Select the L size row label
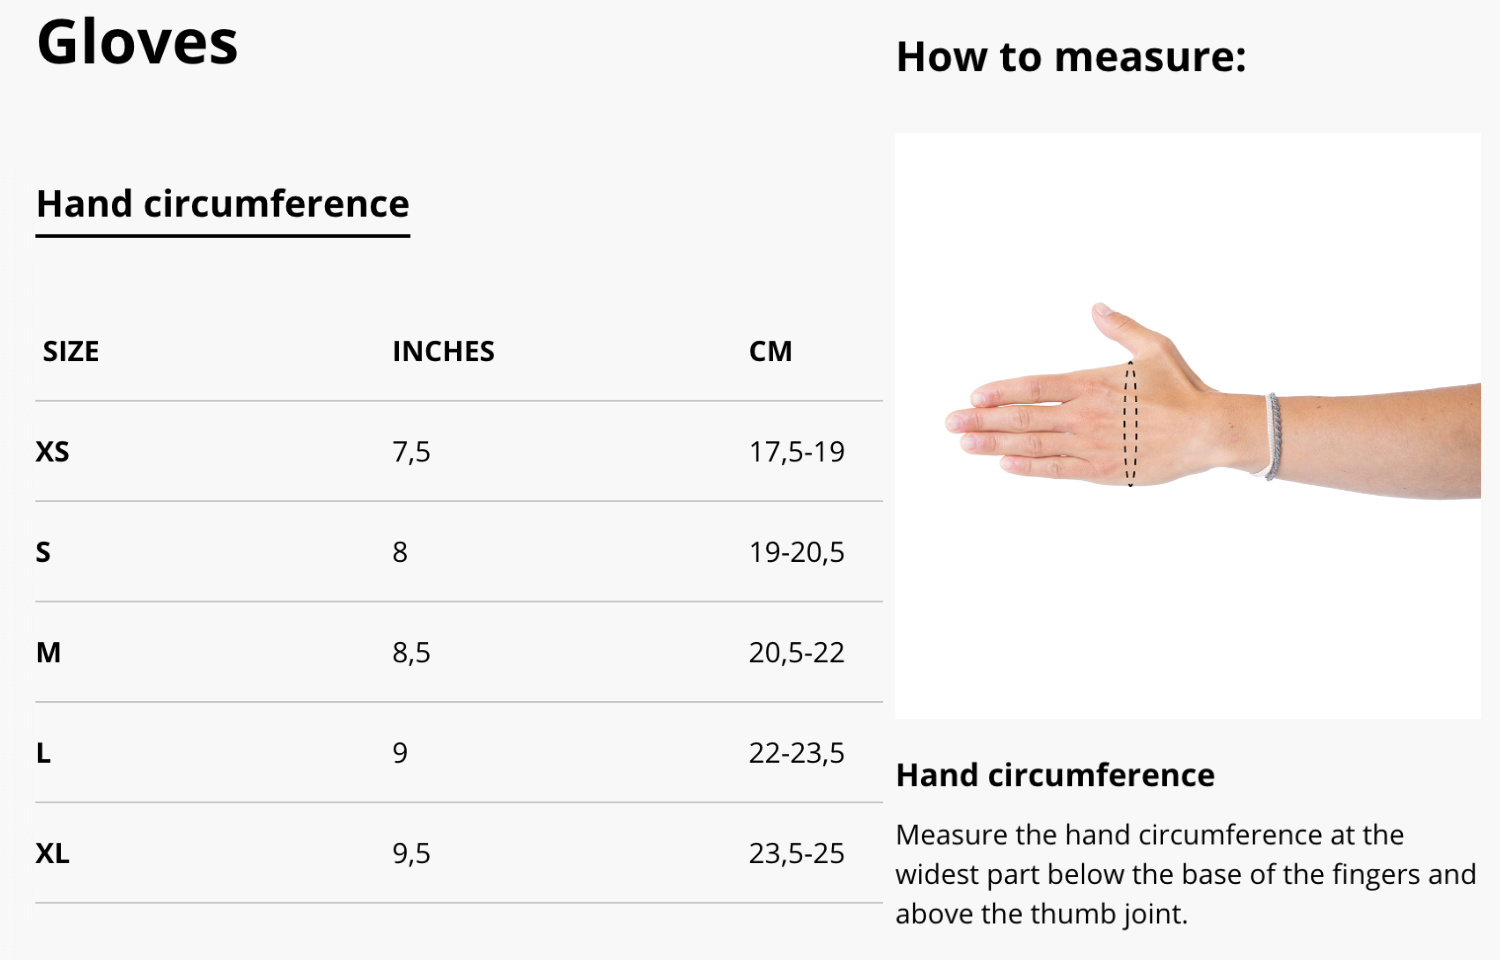 click(43, 753)
